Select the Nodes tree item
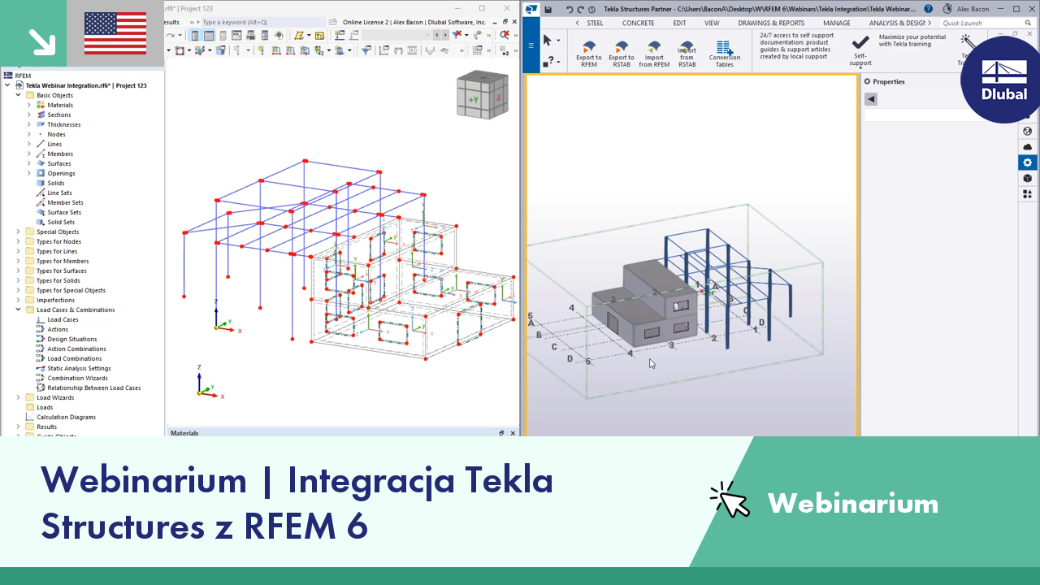 (x=56, y=135)
